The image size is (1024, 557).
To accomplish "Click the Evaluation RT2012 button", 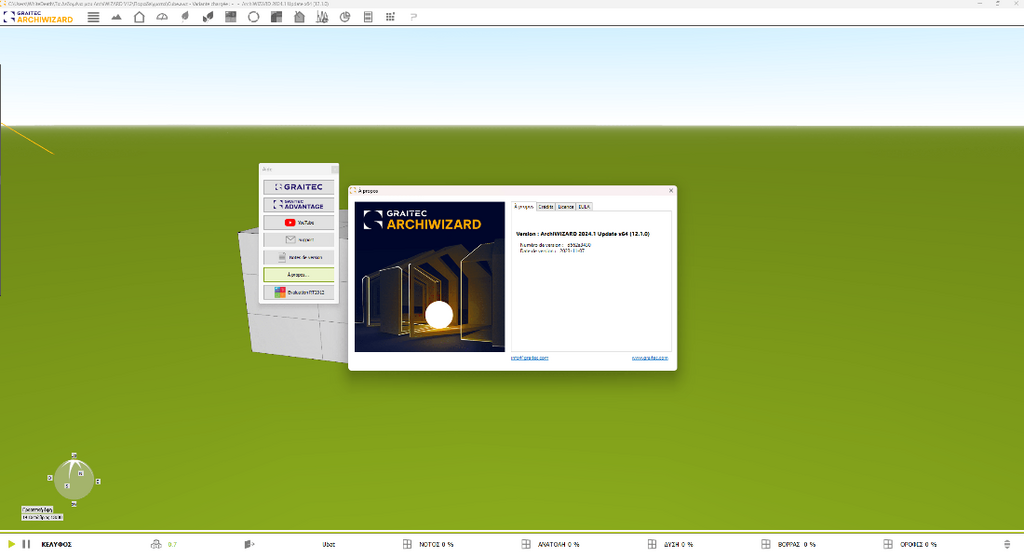I will coord(299,292).
